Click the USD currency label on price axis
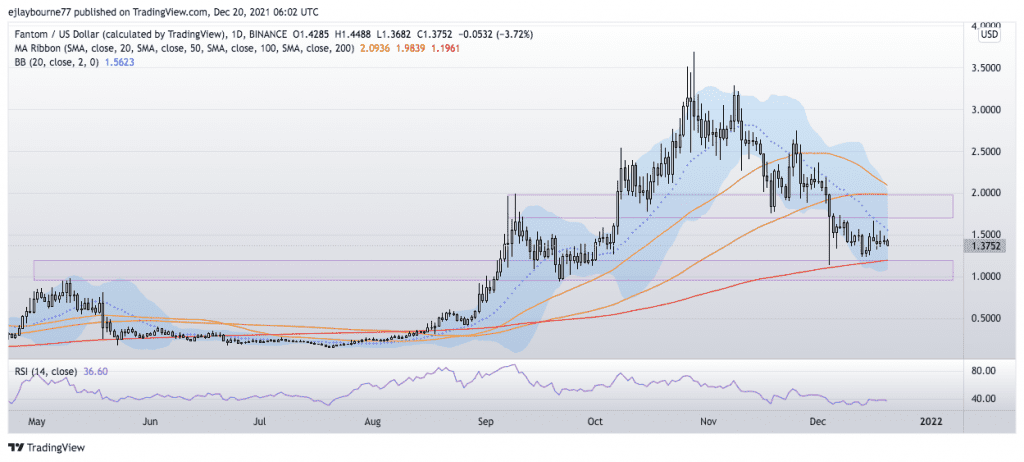The image size is (1024, 462). click(x=991, y=36)
